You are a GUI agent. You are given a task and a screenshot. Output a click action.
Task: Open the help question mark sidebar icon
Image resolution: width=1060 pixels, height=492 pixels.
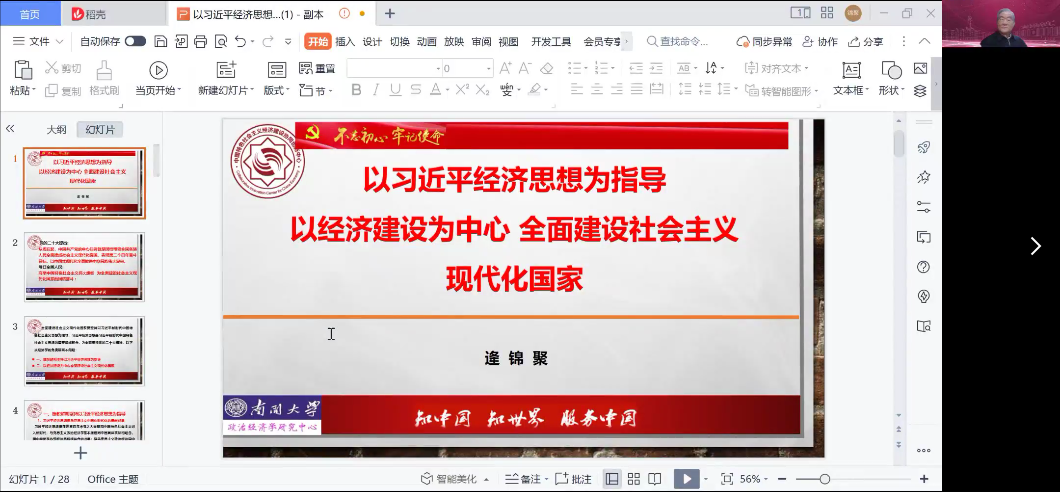coord(923,267)
